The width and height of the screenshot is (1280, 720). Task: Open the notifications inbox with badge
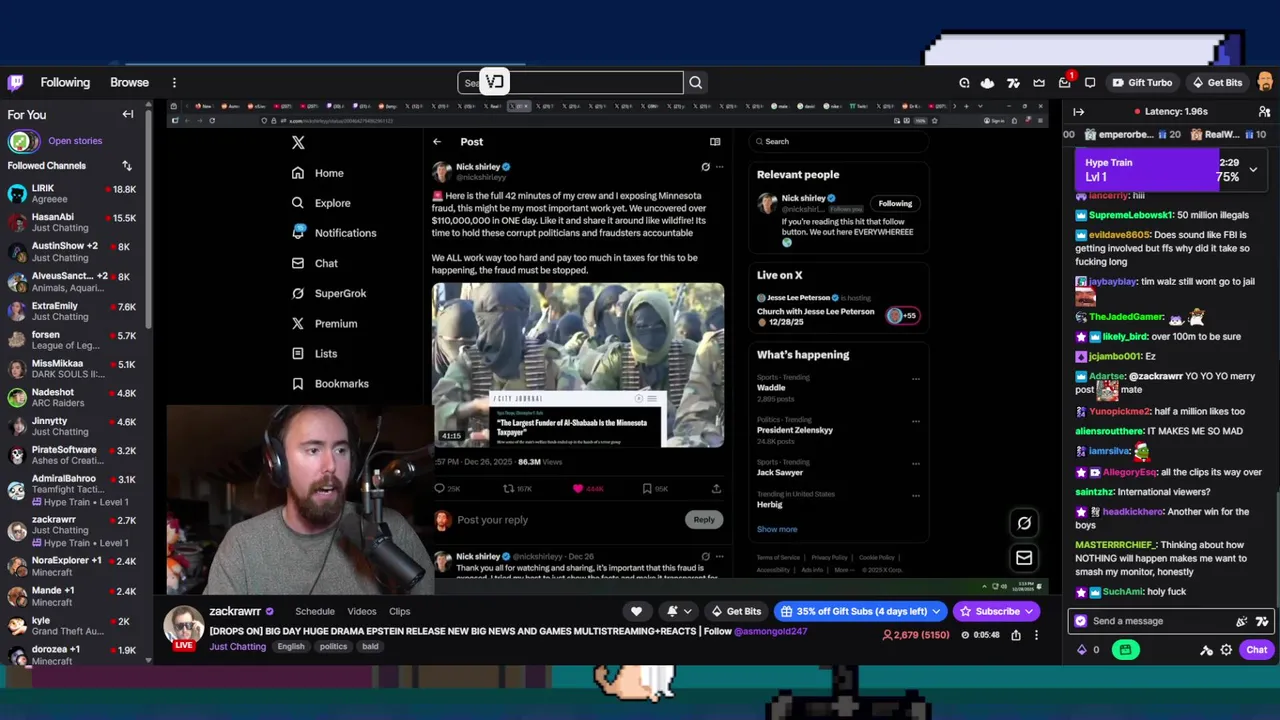pos(1065,83)
